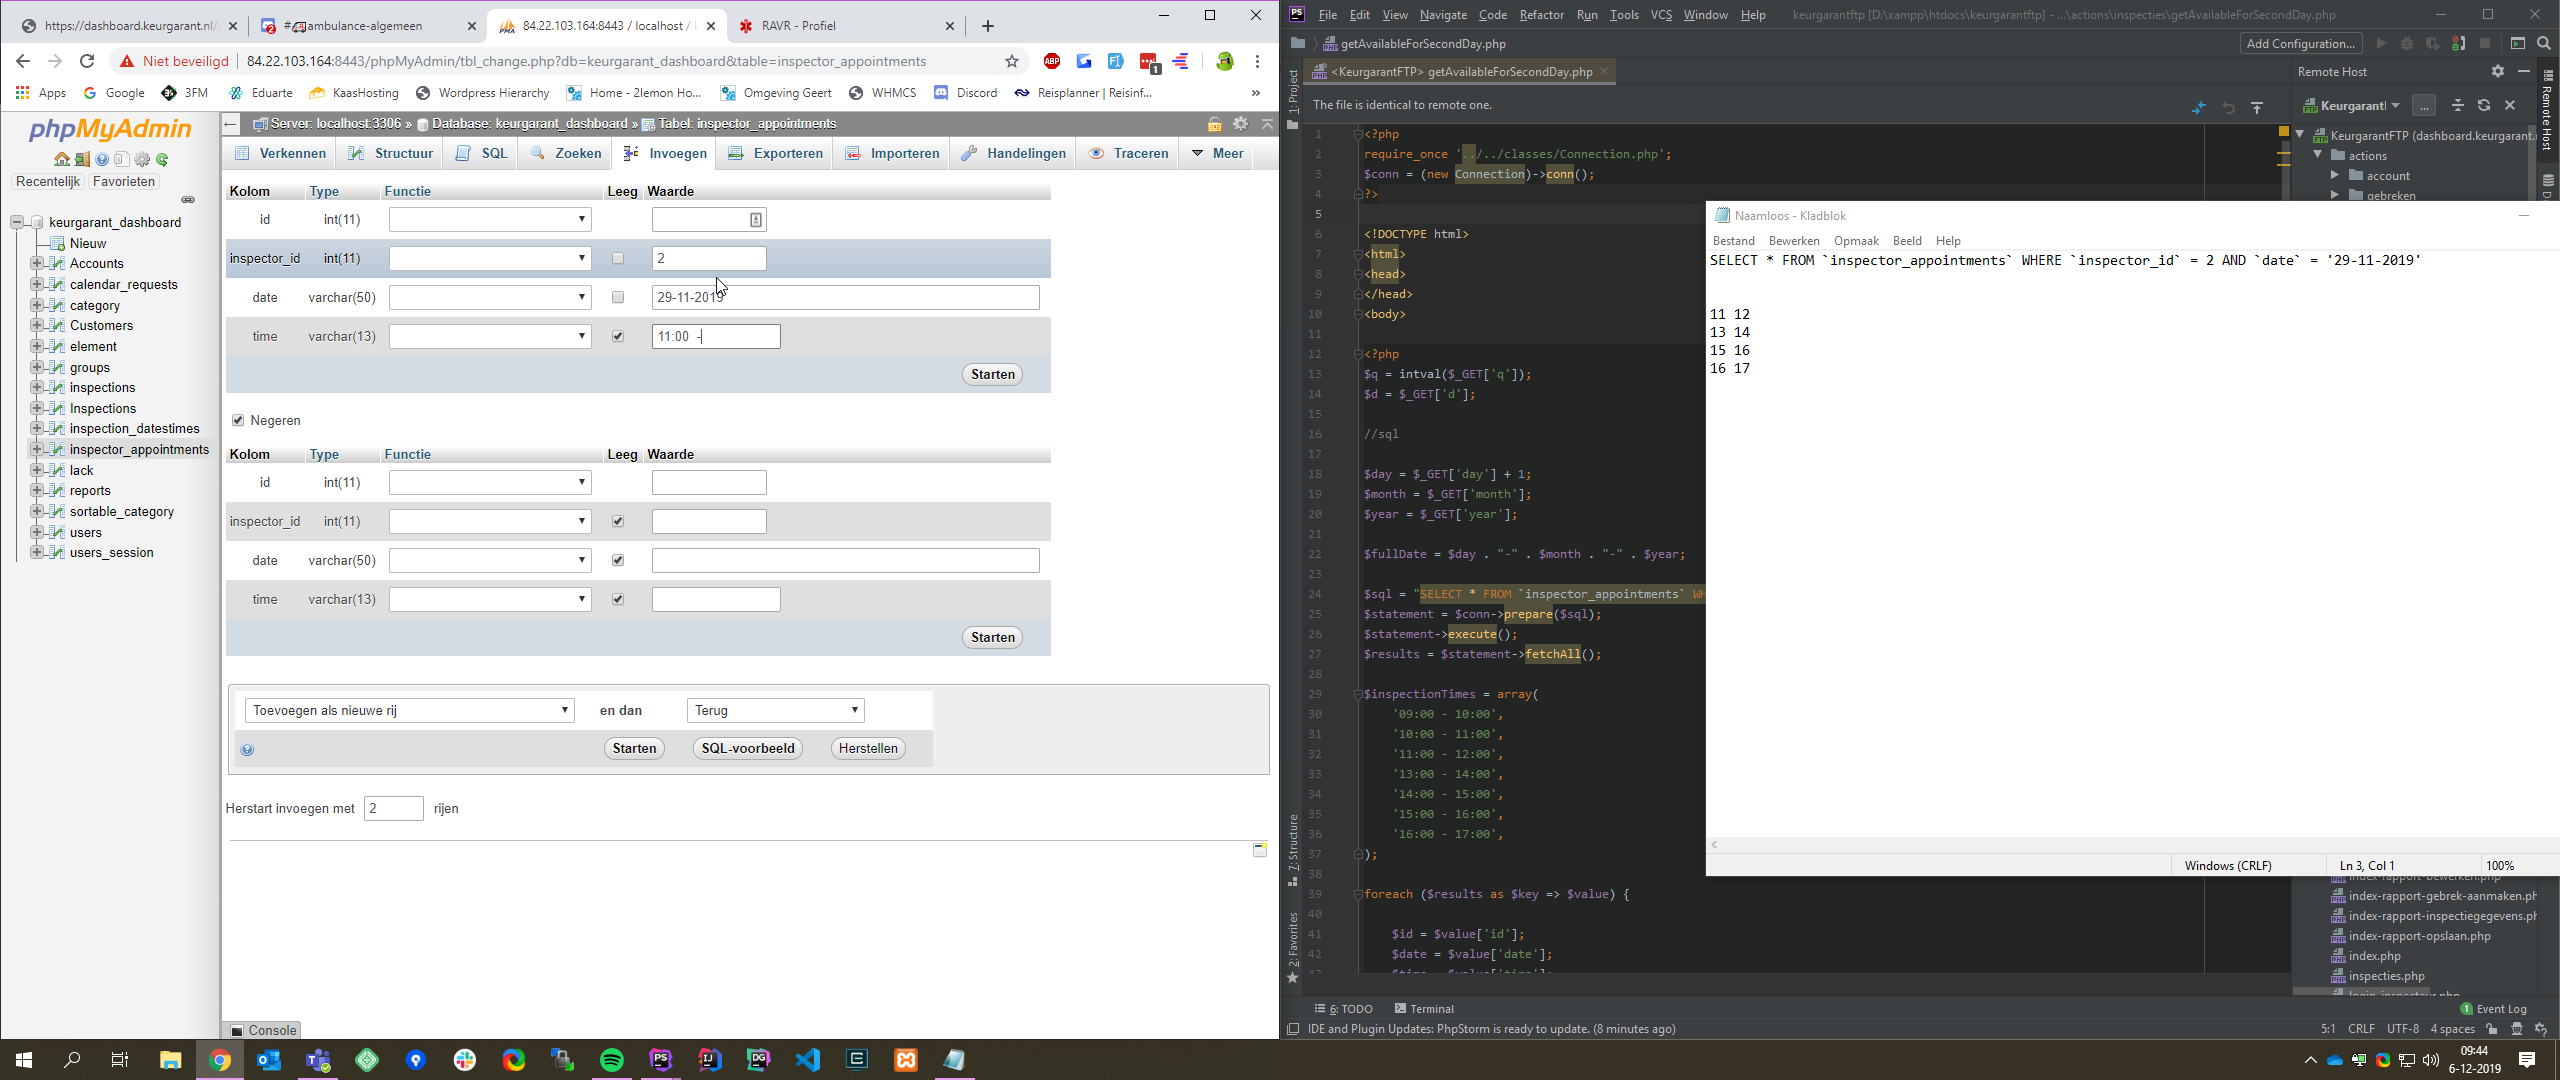Click the Herstellen button

[867, 748]
